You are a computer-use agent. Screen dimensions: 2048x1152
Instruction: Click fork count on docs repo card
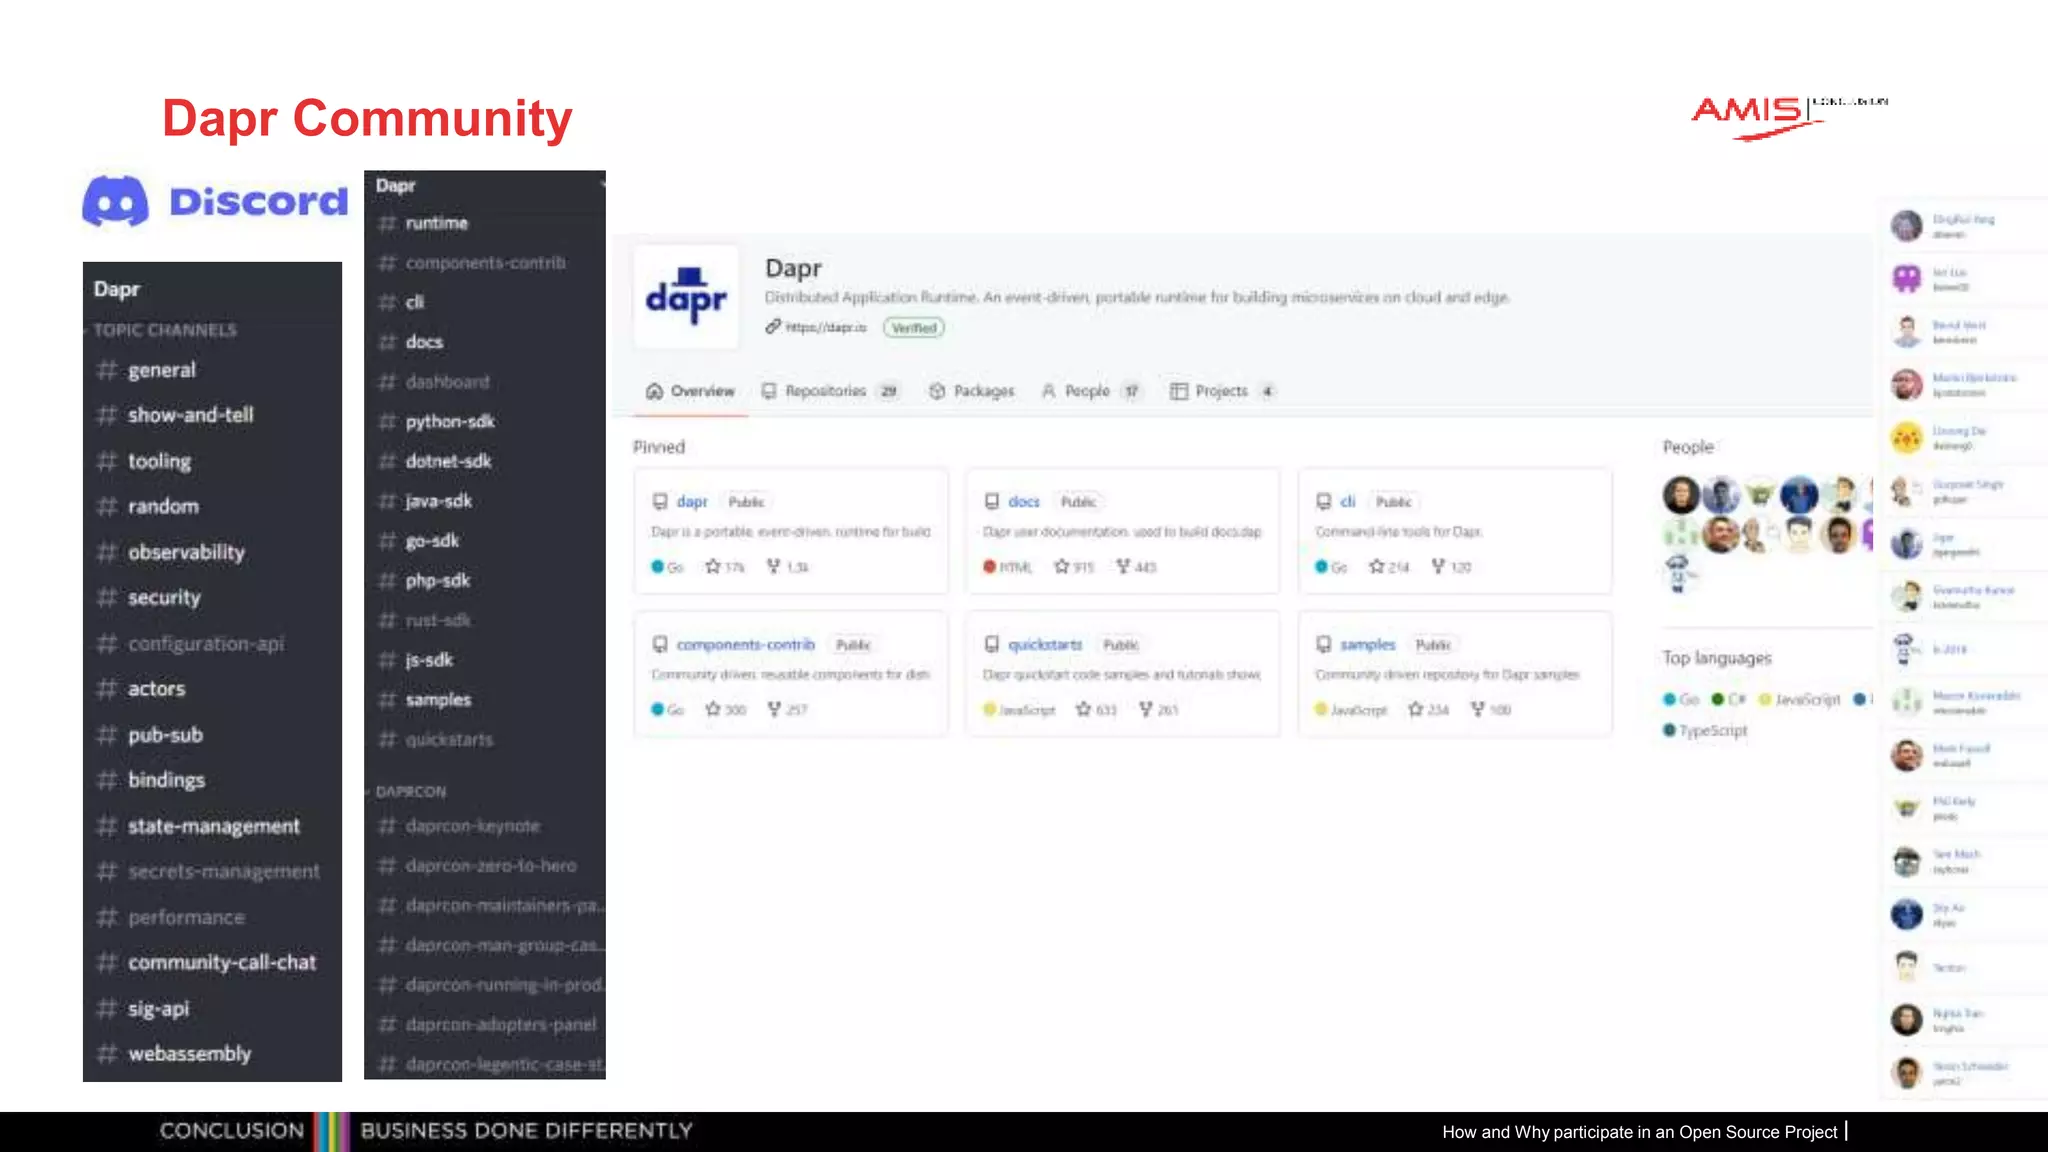coord(1137,567)
